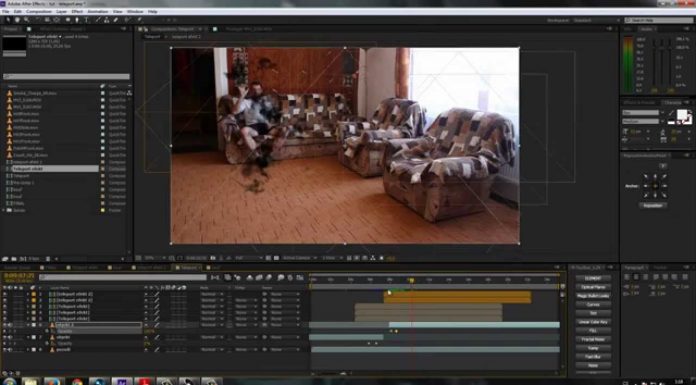
Task: Click the Fast Blur toolbox button
Action: [593, 357]
